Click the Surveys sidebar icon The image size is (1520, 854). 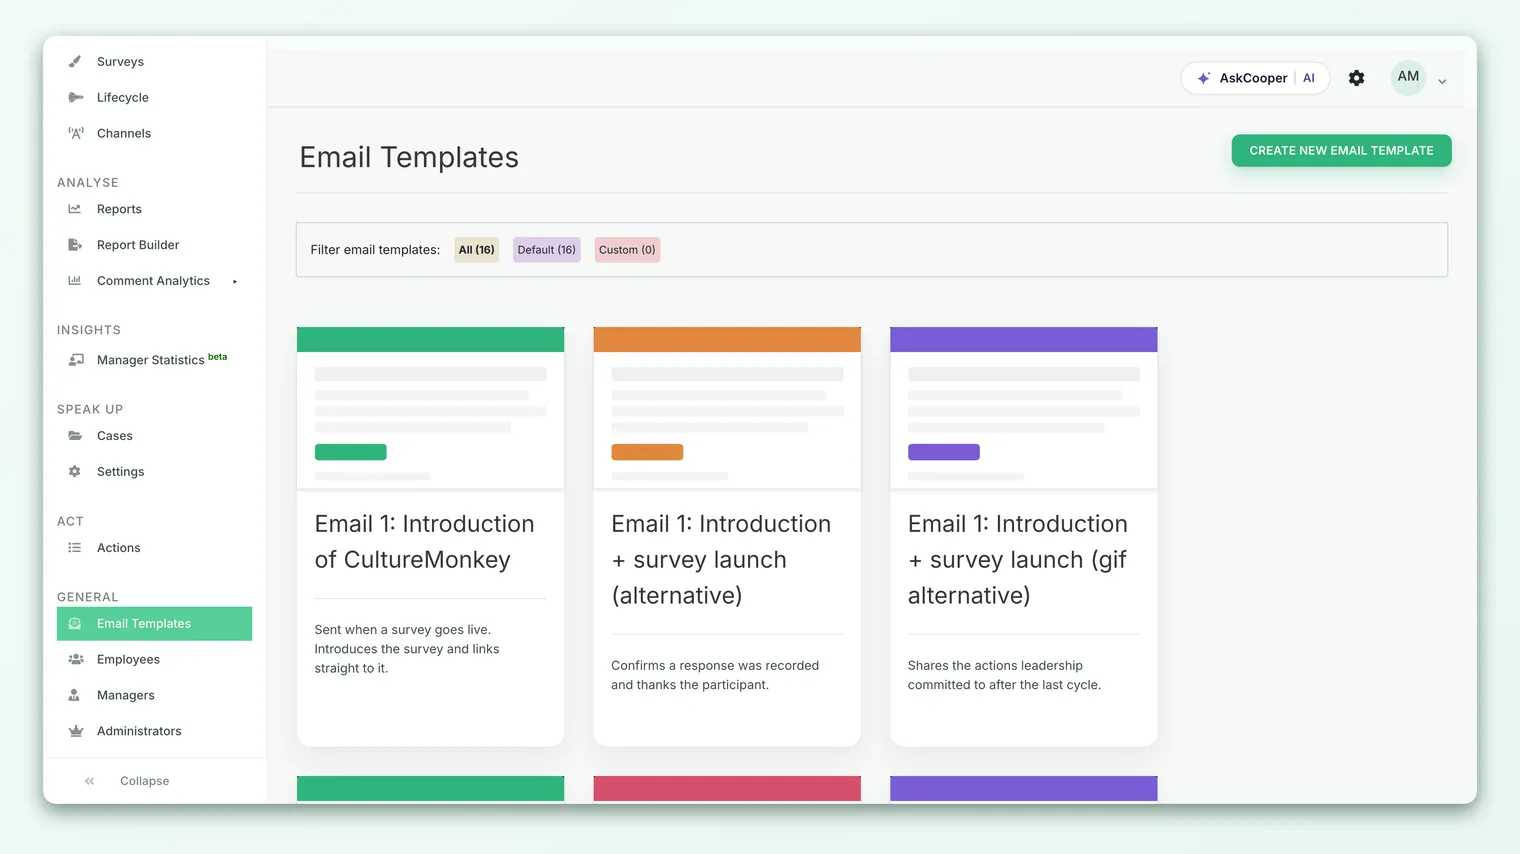click(75, 61)
